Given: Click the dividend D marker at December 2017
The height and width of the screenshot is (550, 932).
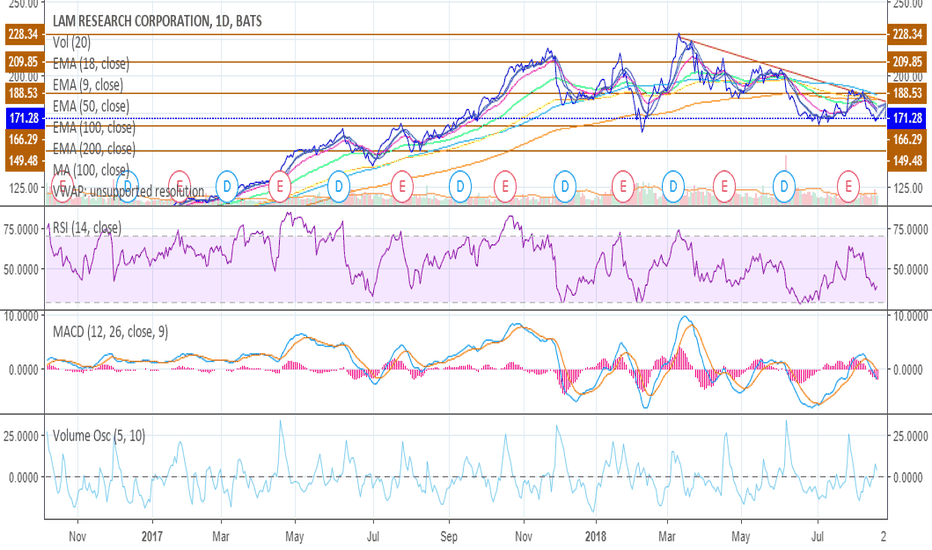Looking at the screenshot, I should point(565,187).
